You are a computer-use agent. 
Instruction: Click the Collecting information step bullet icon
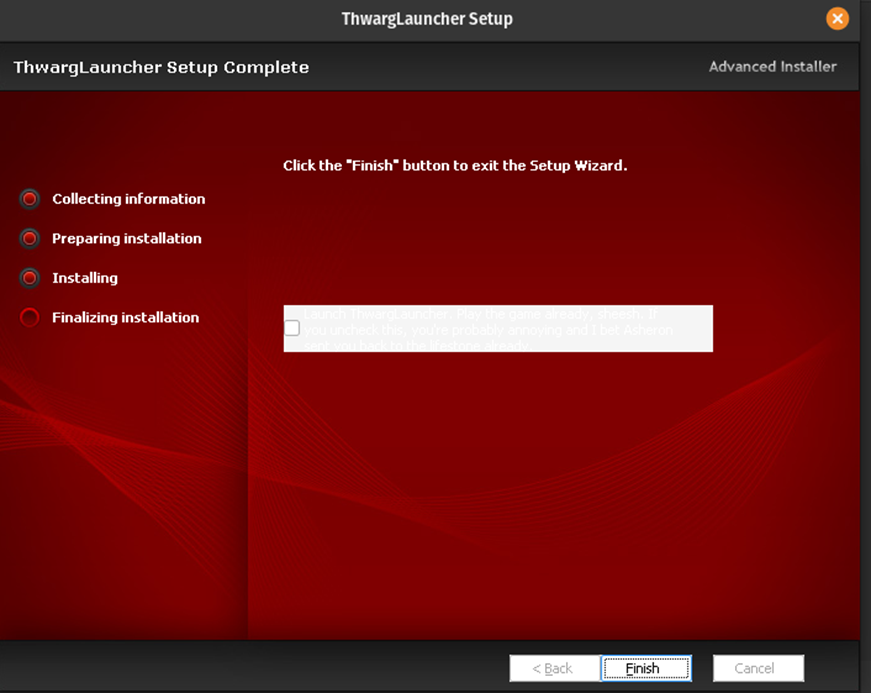click(x=30, y=199)
